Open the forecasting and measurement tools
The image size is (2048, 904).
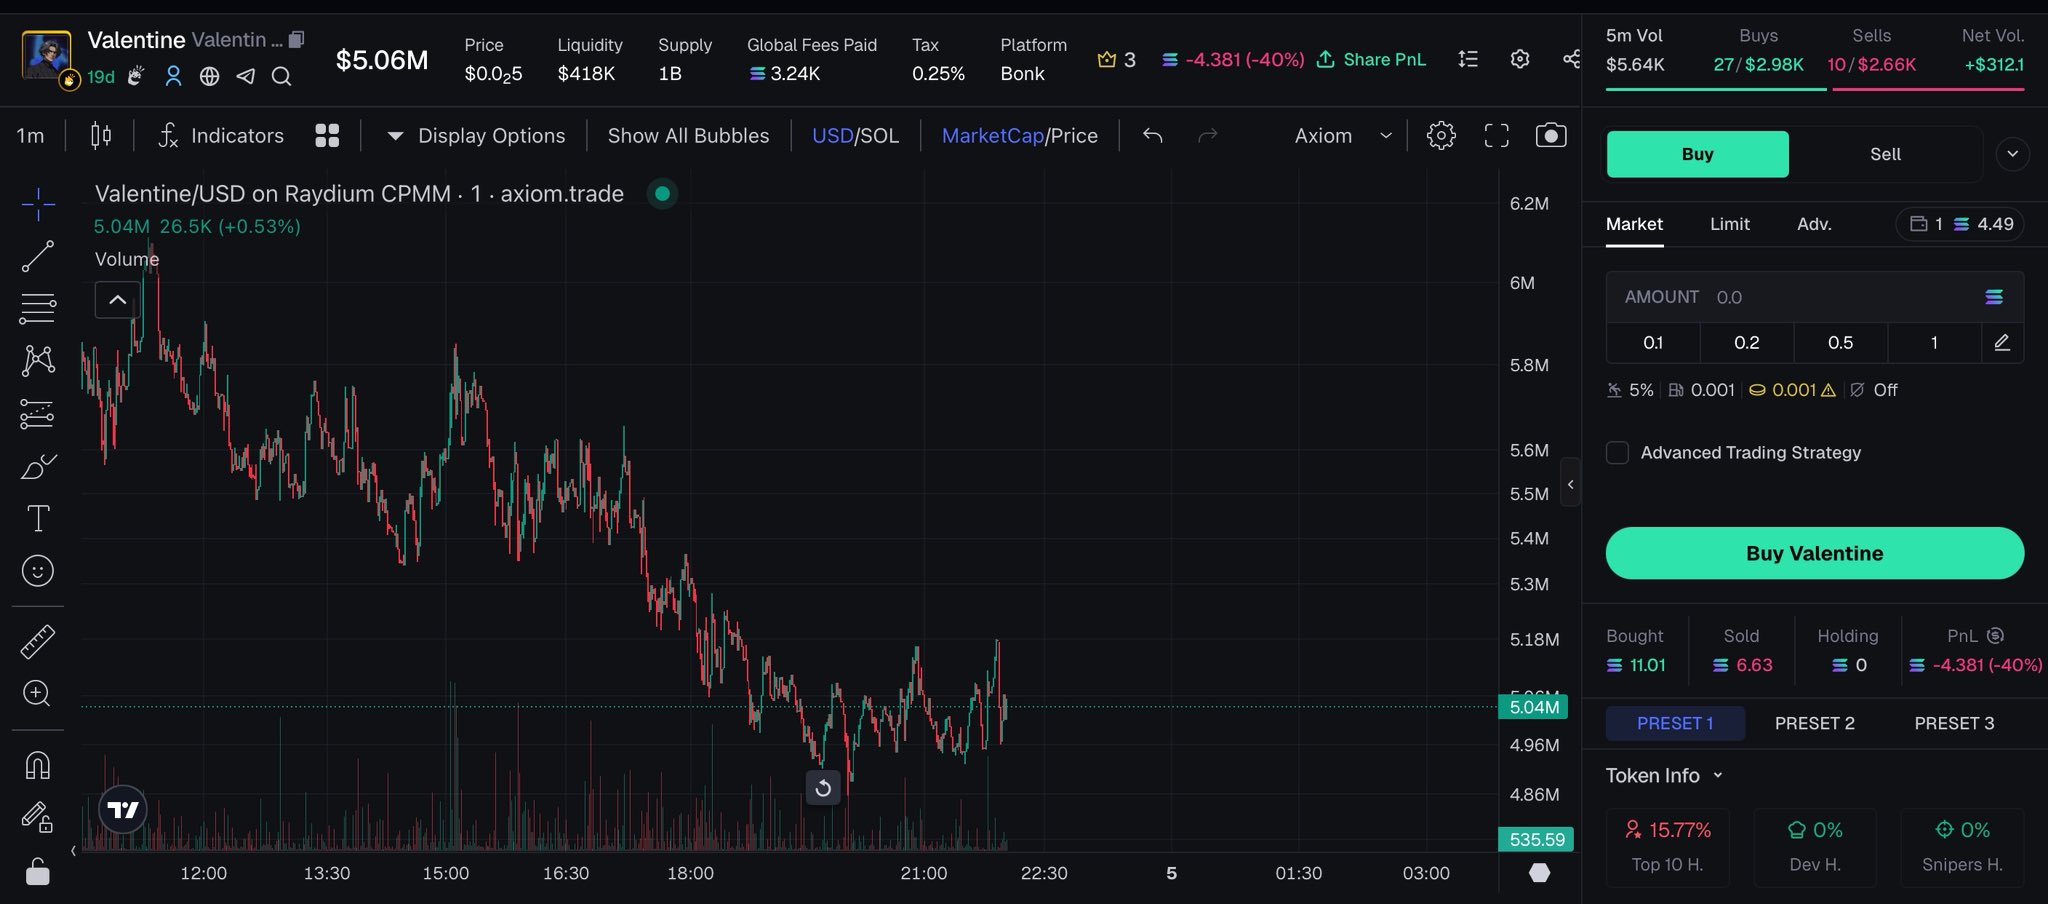(38, 413)
